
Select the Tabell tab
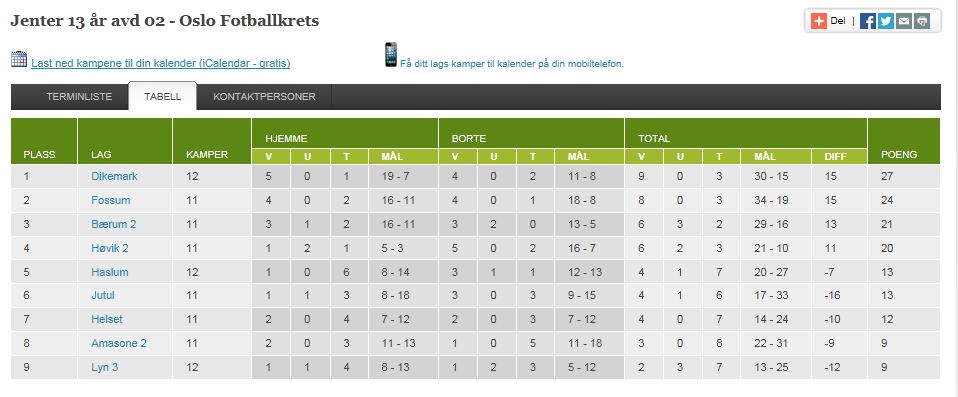163,96
